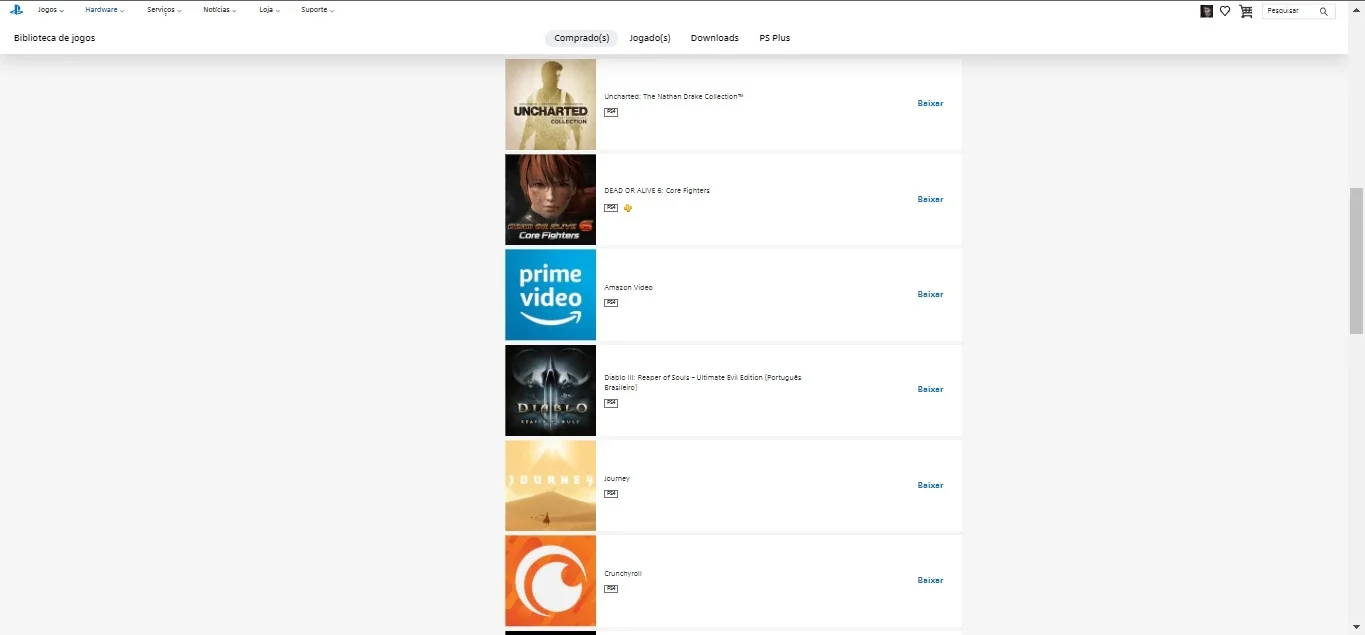Image resolution: width=1365 pixels, height=635 pixels.
Task: Expand the Jogos menu
Action: 50,10
